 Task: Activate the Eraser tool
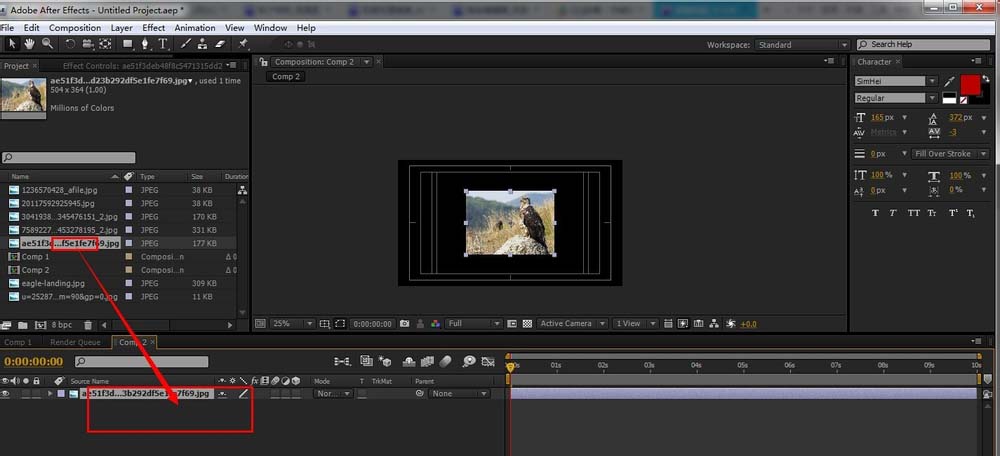click(x=219, y=44)
